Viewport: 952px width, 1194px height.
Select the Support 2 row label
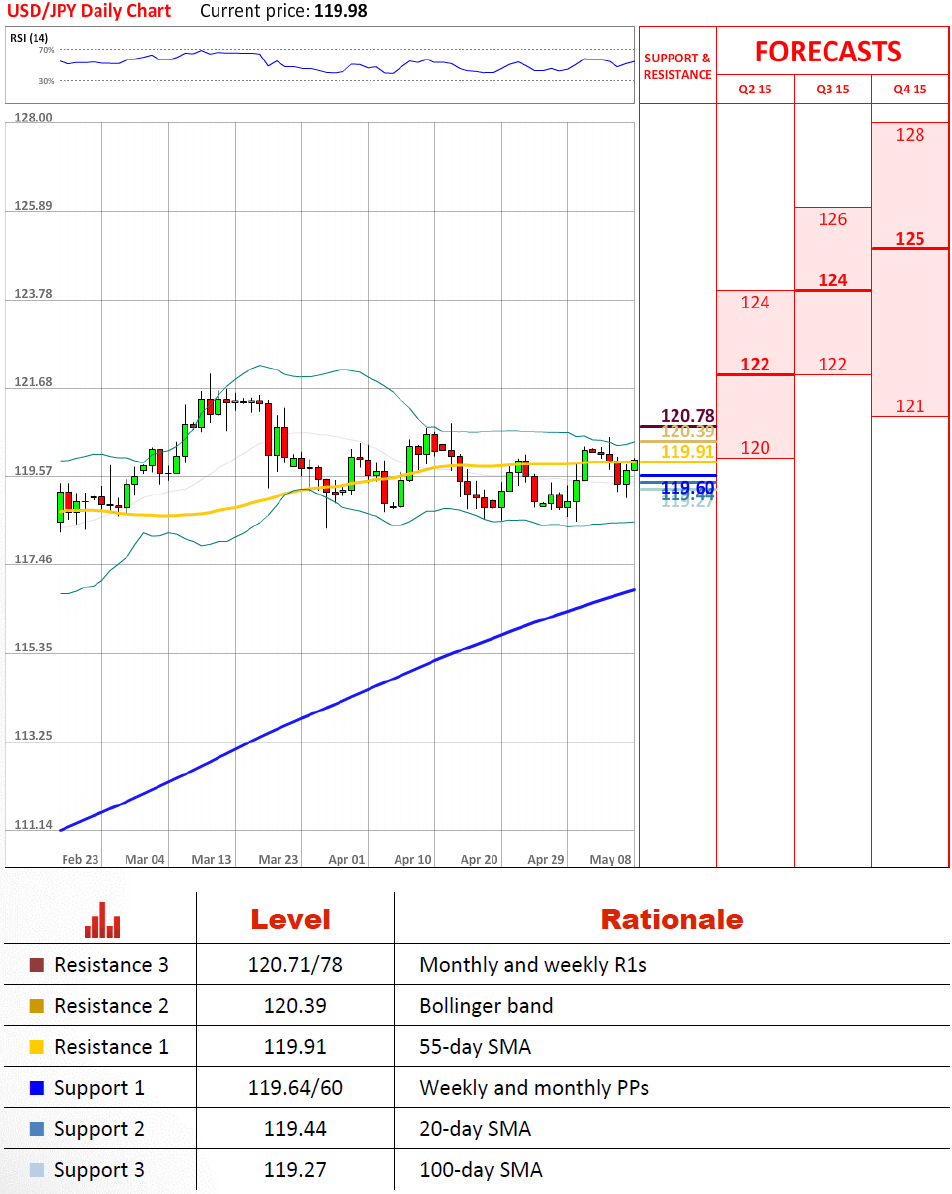pos(99,1130)
